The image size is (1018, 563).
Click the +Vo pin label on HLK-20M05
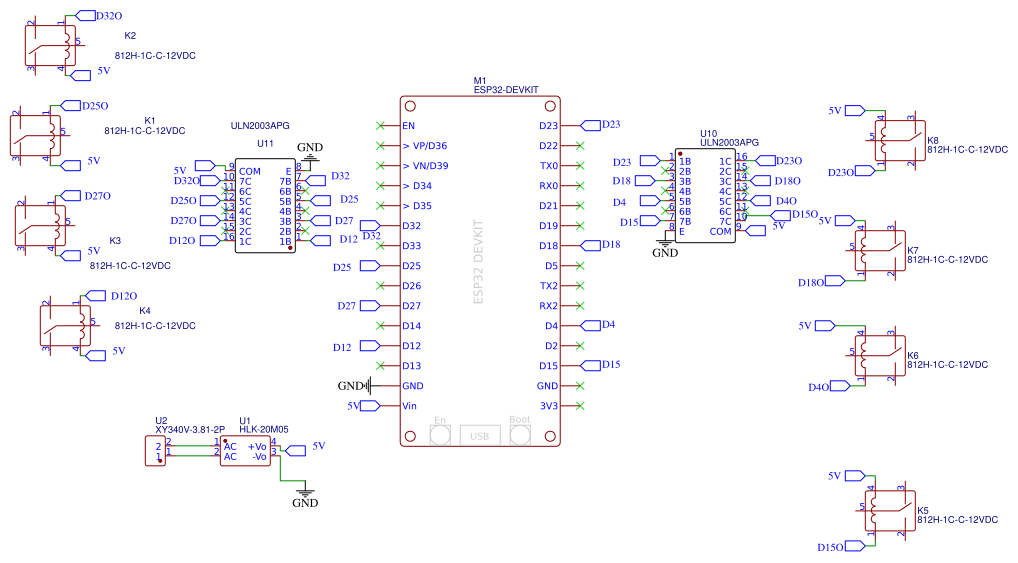258,447
